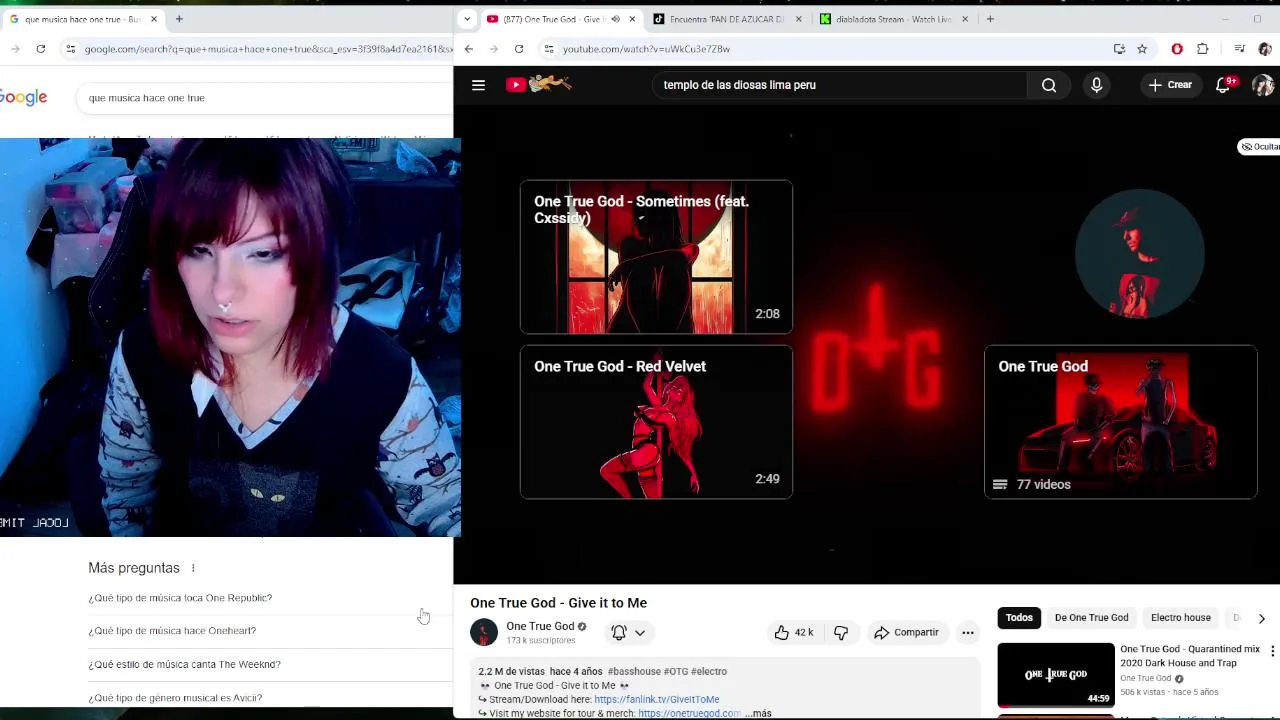
Task: Activate voice search microphone on YouTube
Action: (x=1096, y=85)
